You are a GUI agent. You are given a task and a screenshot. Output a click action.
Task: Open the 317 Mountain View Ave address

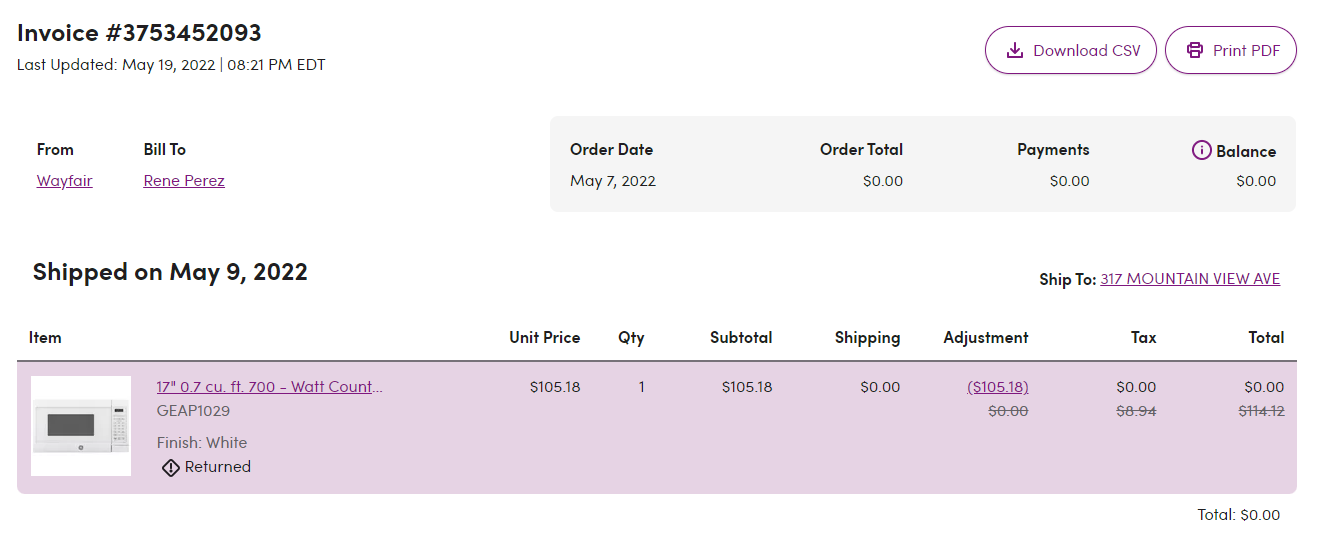(1190, 279)
